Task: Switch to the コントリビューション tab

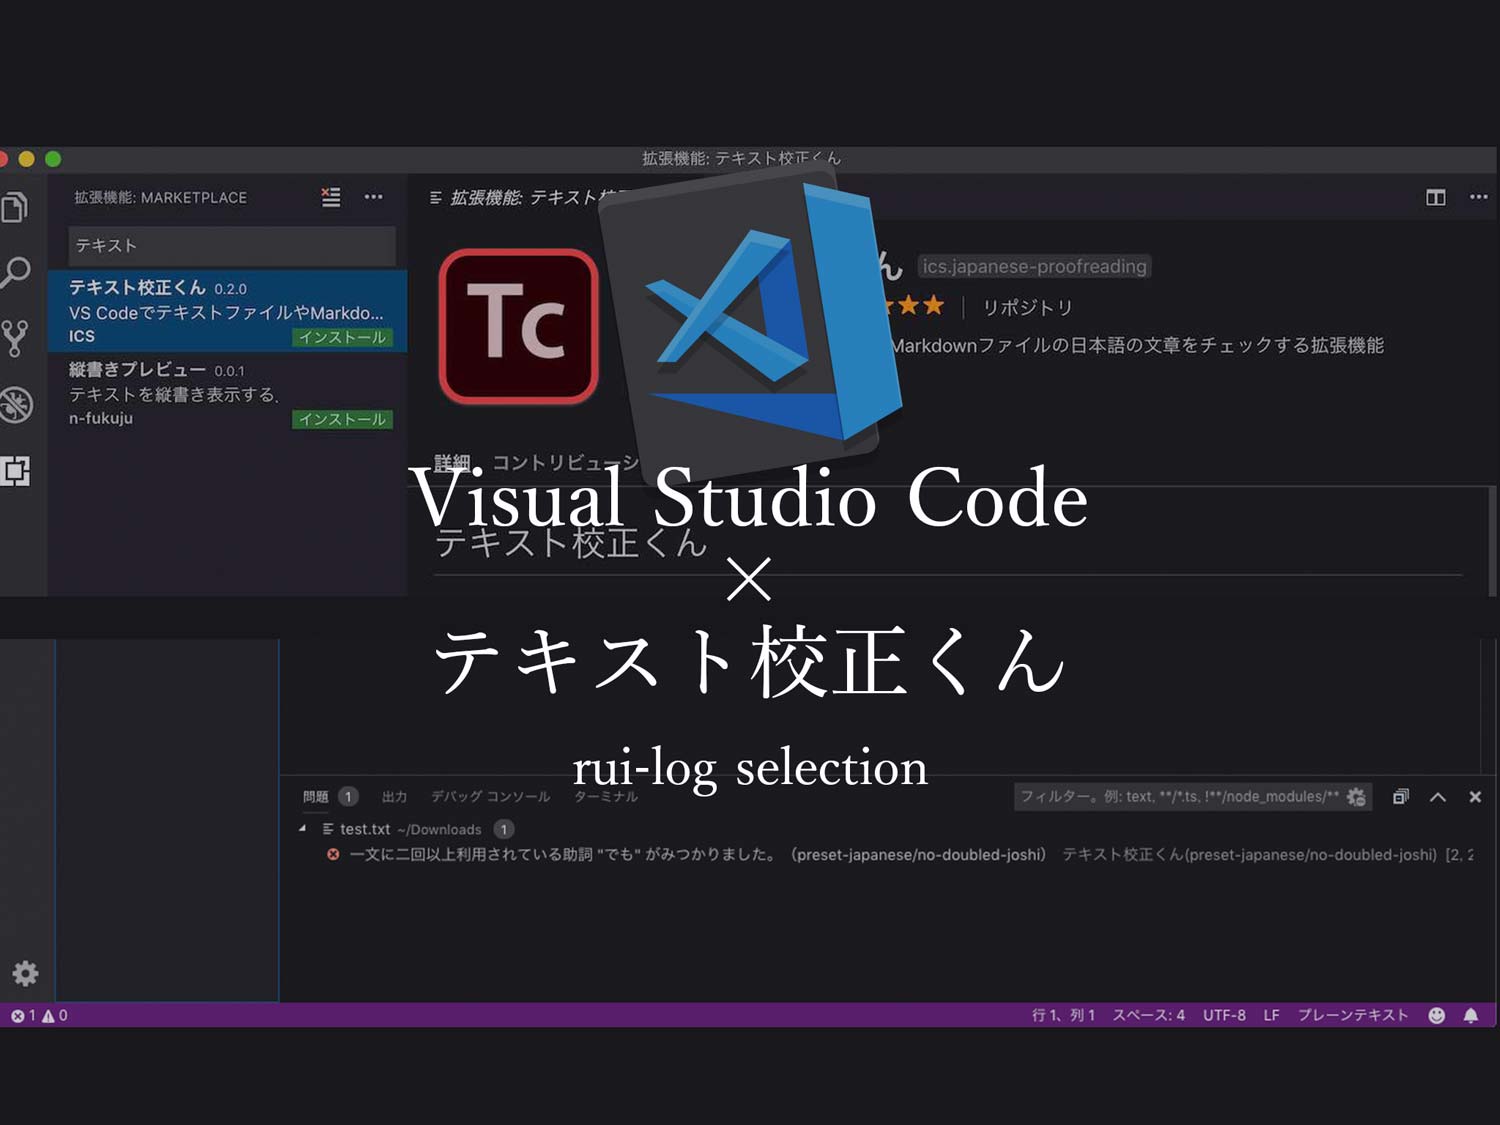Action: 565,462
